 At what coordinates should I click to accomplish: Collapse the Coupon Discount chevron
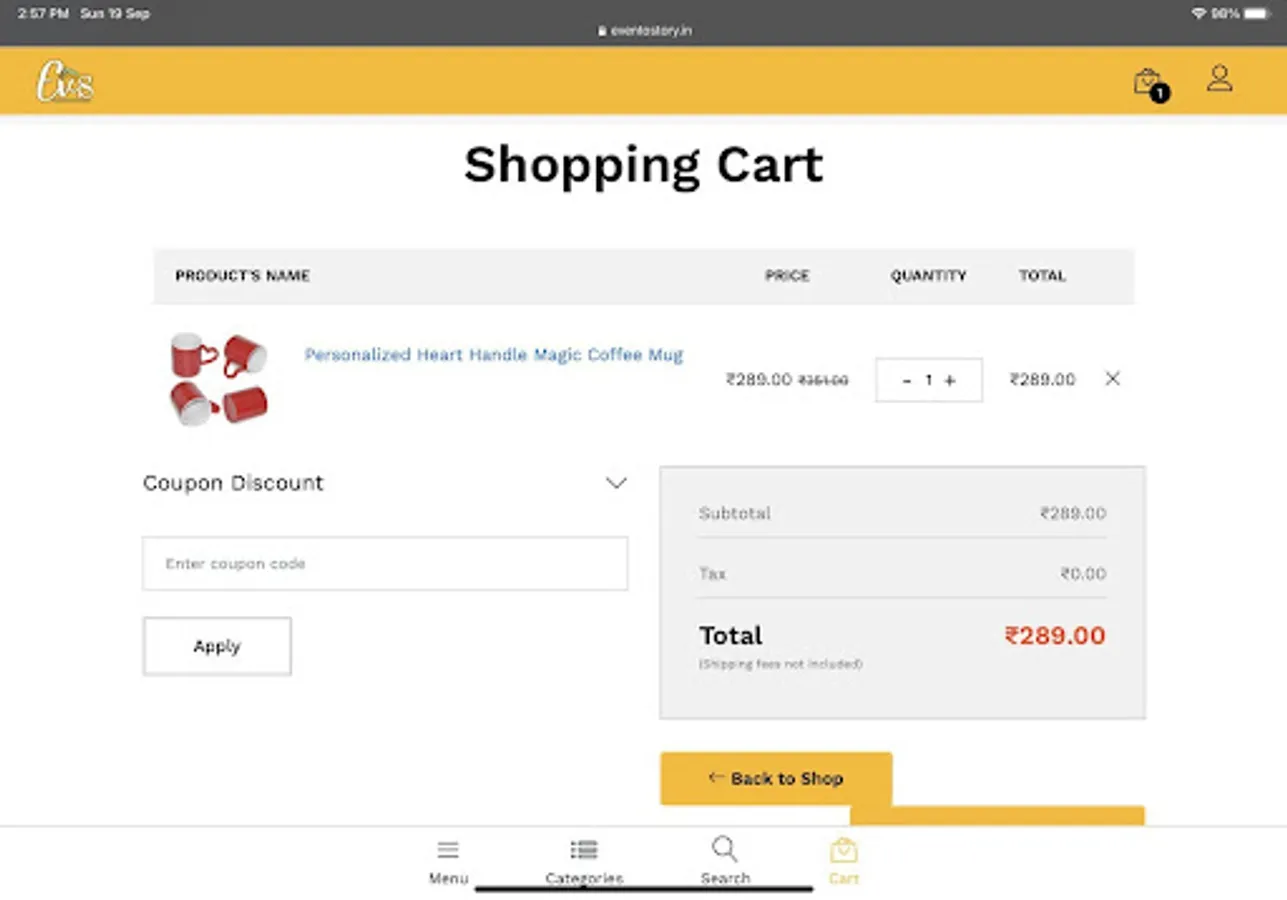pyautogui.click(x=616, y=483)
